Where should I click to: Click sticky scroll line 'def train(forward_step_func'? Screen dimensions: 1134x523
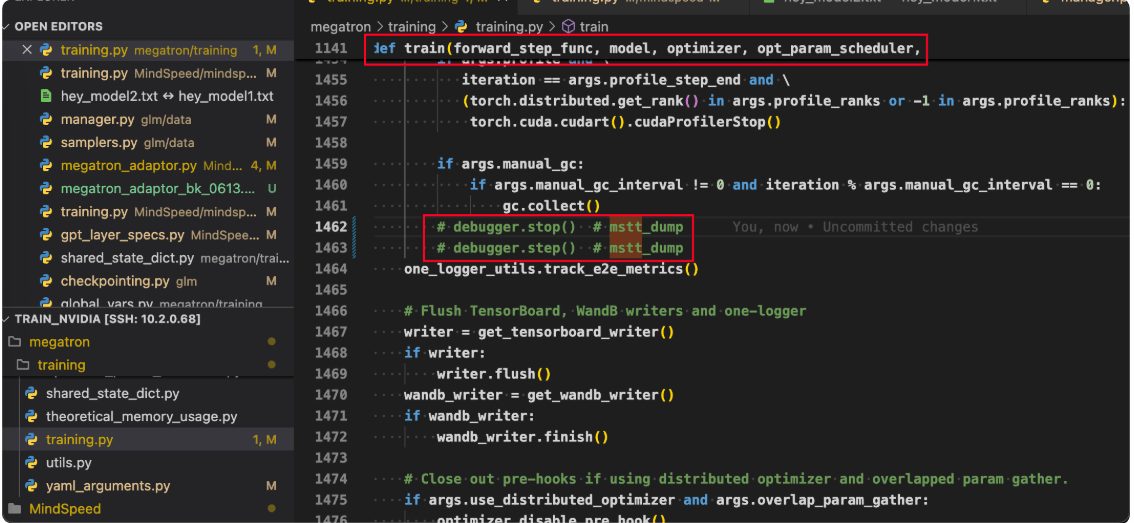(x=649, y=48)
